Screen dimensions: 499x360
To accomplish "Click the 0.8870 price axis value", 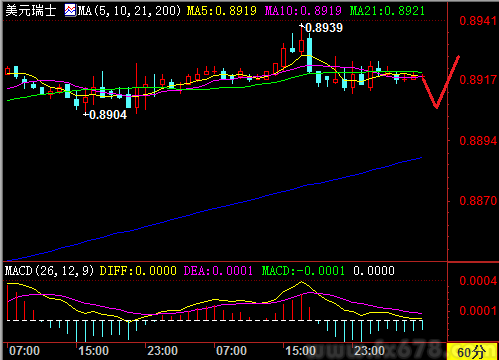I will click(x=478, y=201).
